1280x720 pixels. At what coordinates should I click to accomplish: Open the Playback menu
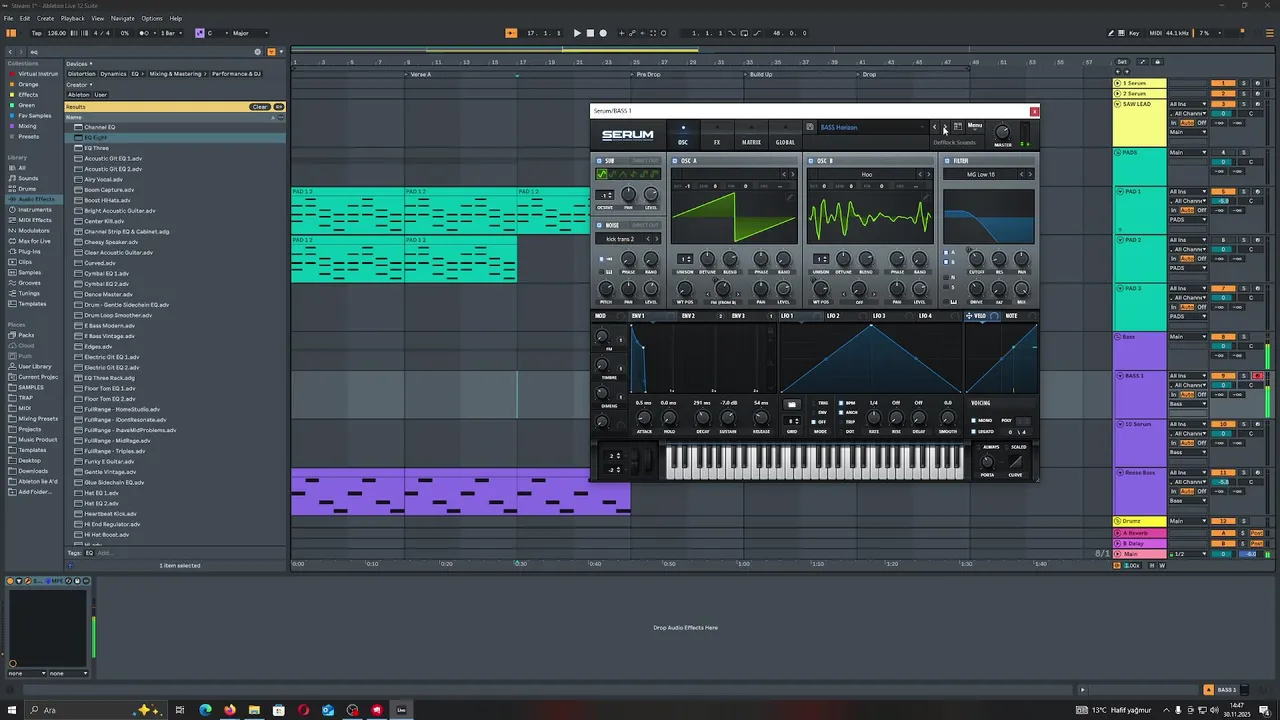73,18
